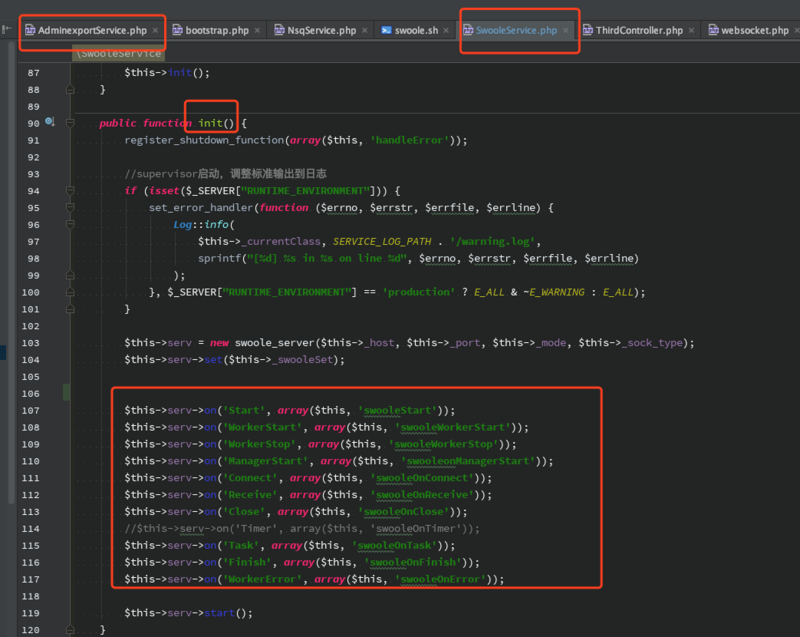Click the start() call on line 119
Screen dimensions: 800x637
(228, 613)
